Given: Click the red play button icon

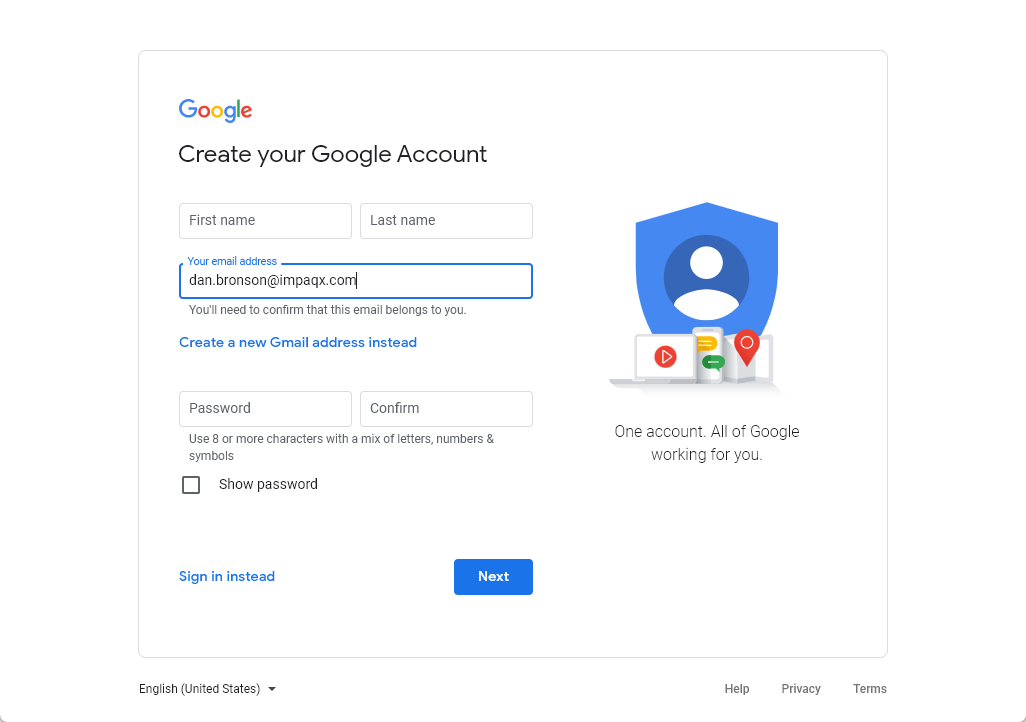Looking at the screenshot, I should coord(665,356).
